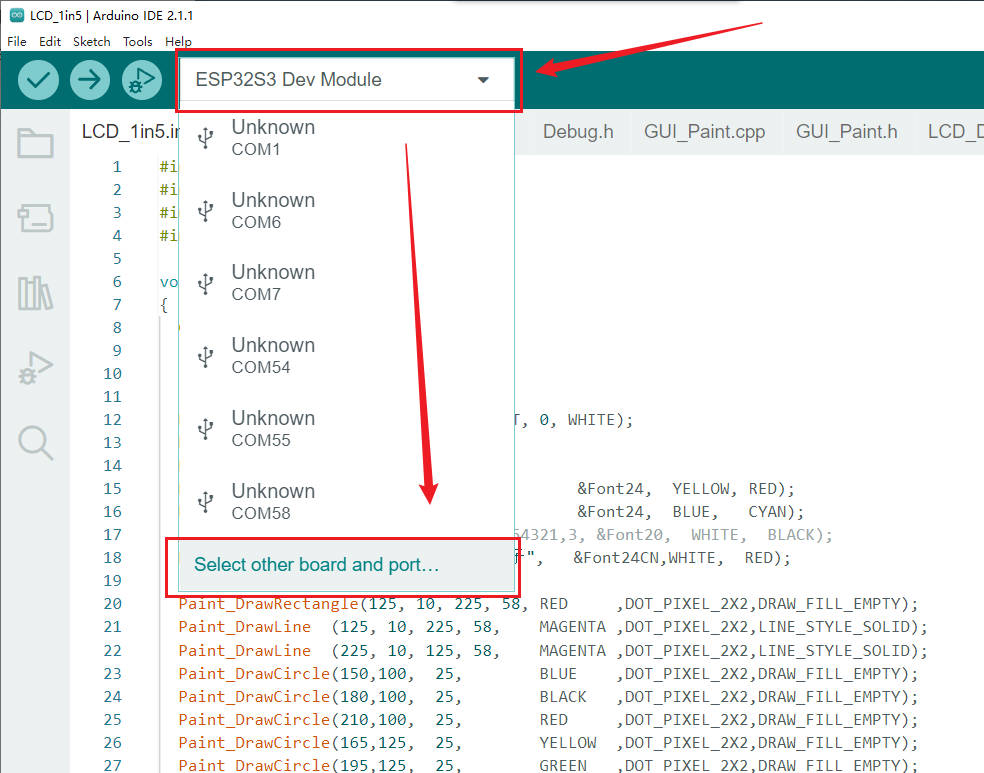Click BLUE argument on line 23
The width and height of the screenshot is (984, 773).
click(x=558, y=674)
